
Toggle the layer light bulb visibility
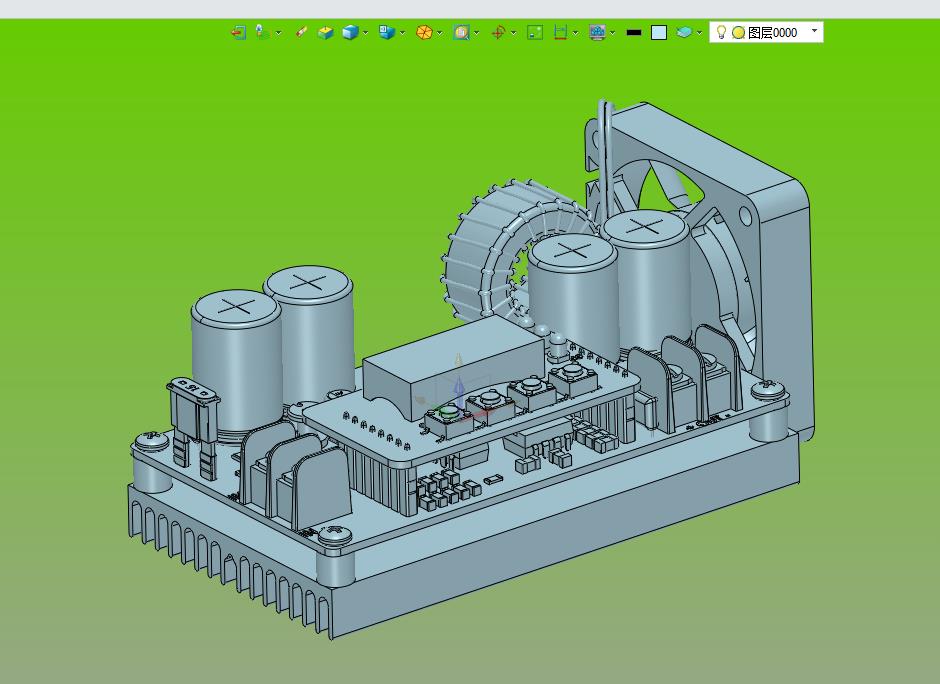720,32
